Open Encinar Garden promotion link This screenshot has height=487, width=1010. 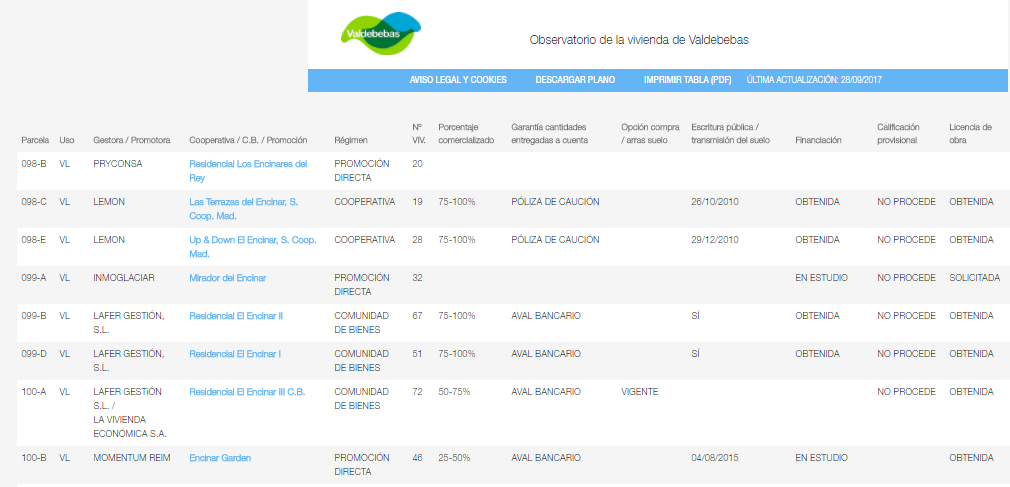(x=220, y=458)
